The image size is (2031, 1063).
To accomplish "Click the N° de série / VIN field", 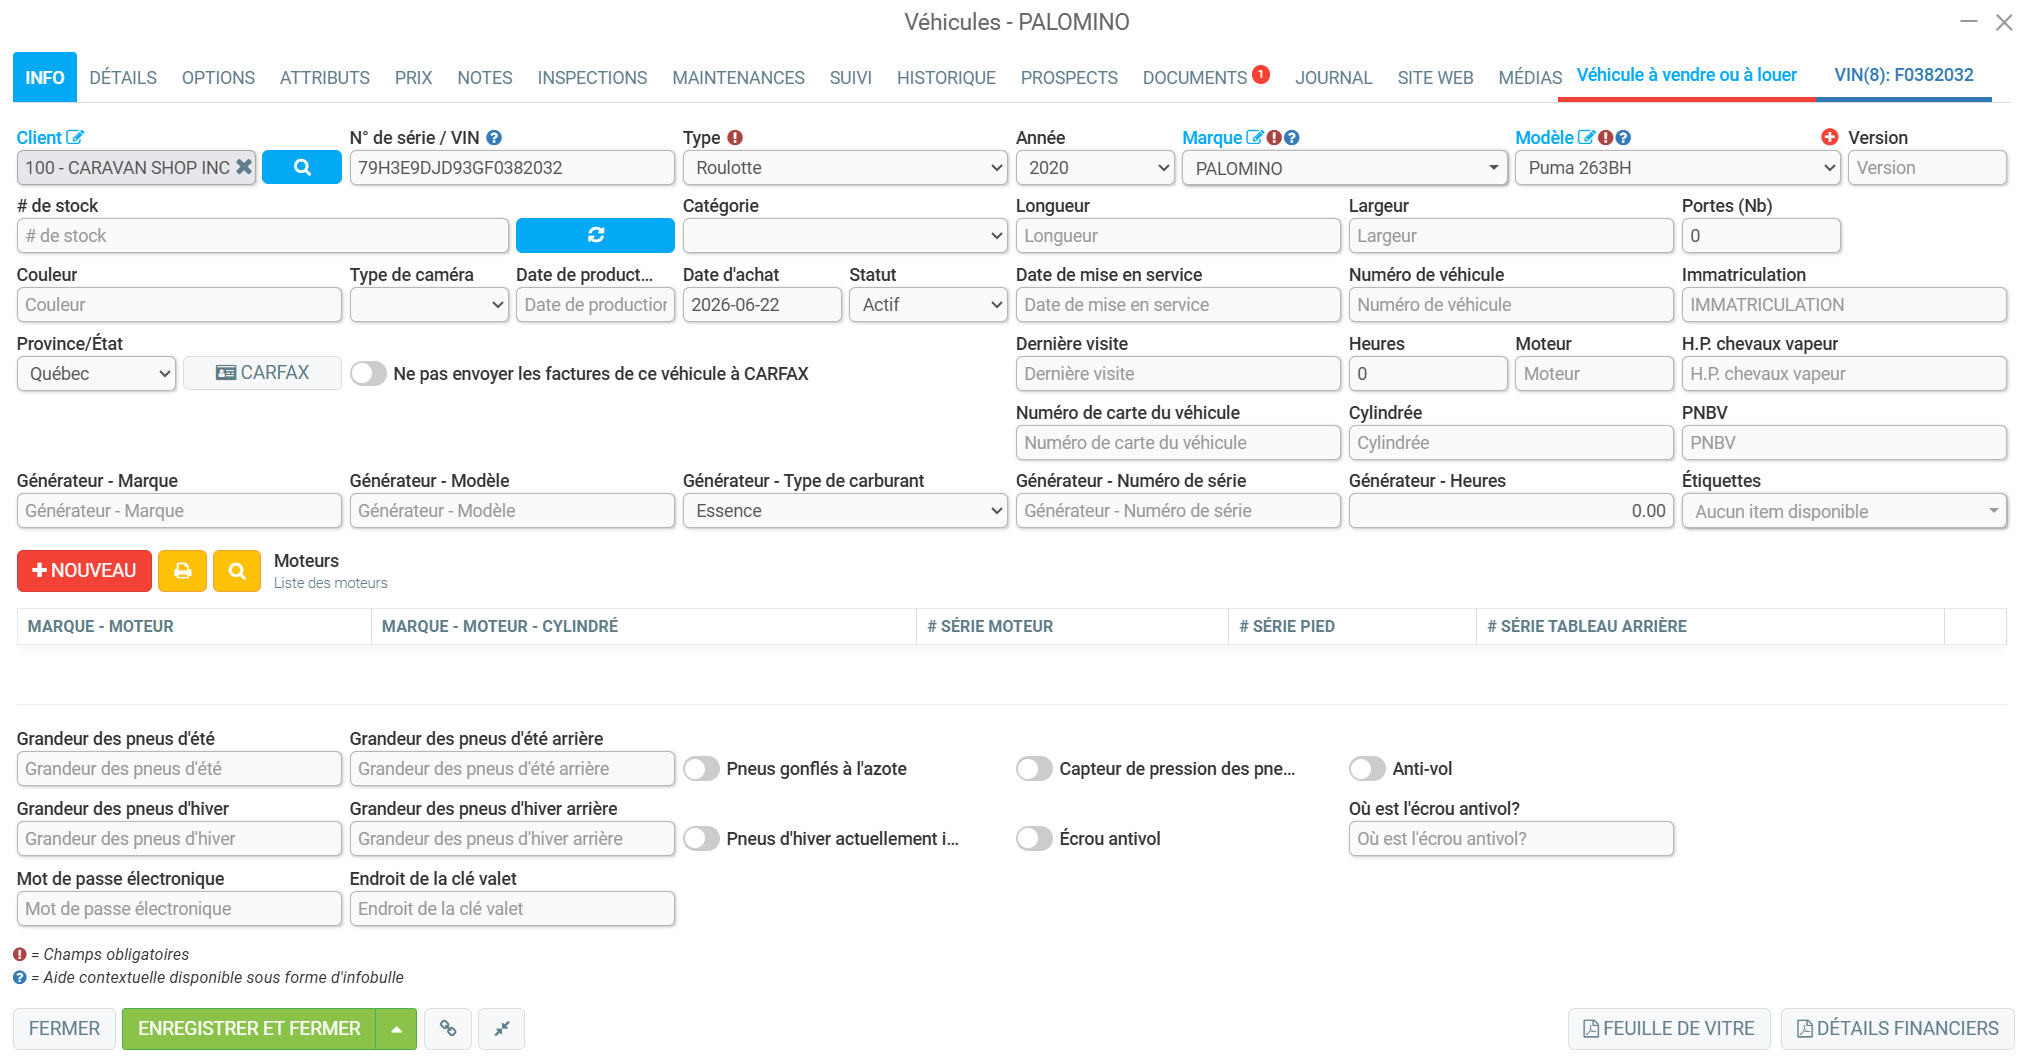I will 512,168.
